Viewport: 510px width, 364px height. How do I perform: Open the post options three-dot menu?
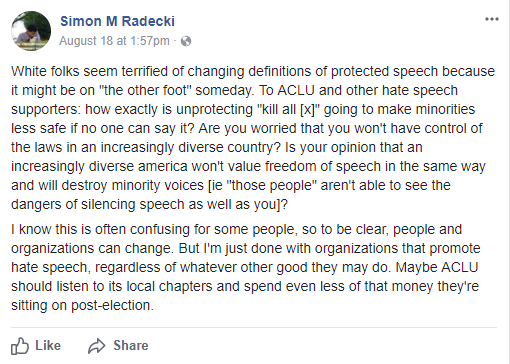492,19
